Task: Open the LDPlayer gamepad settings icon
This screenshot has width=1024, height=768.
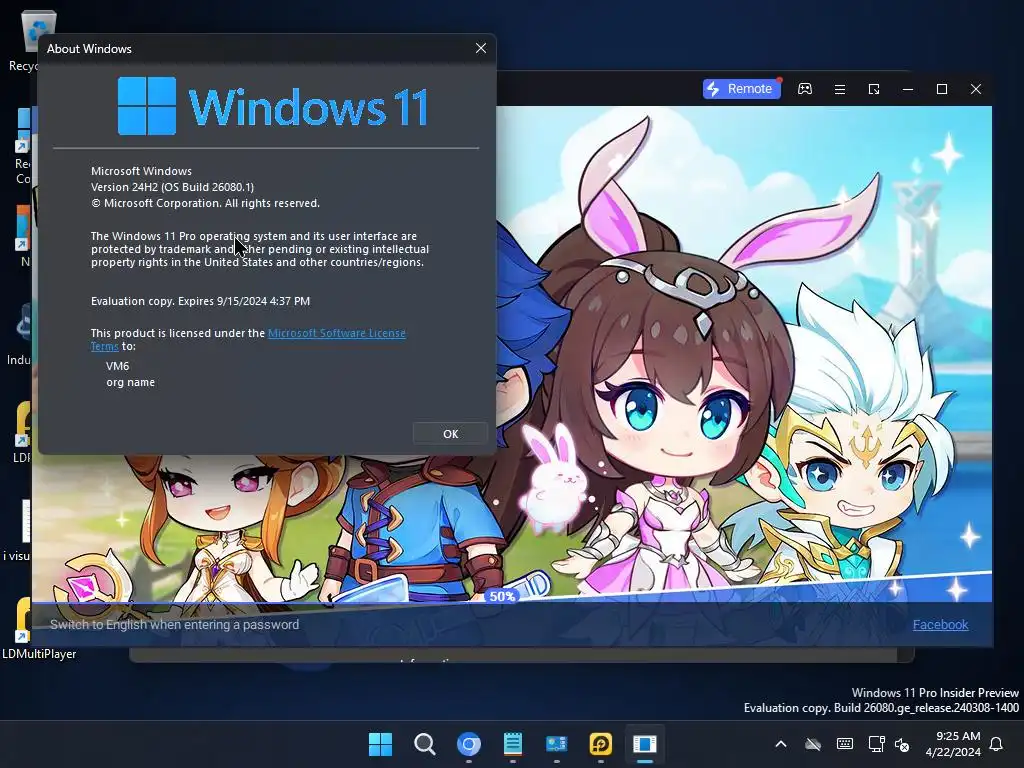Action: [x=805, y=89]
